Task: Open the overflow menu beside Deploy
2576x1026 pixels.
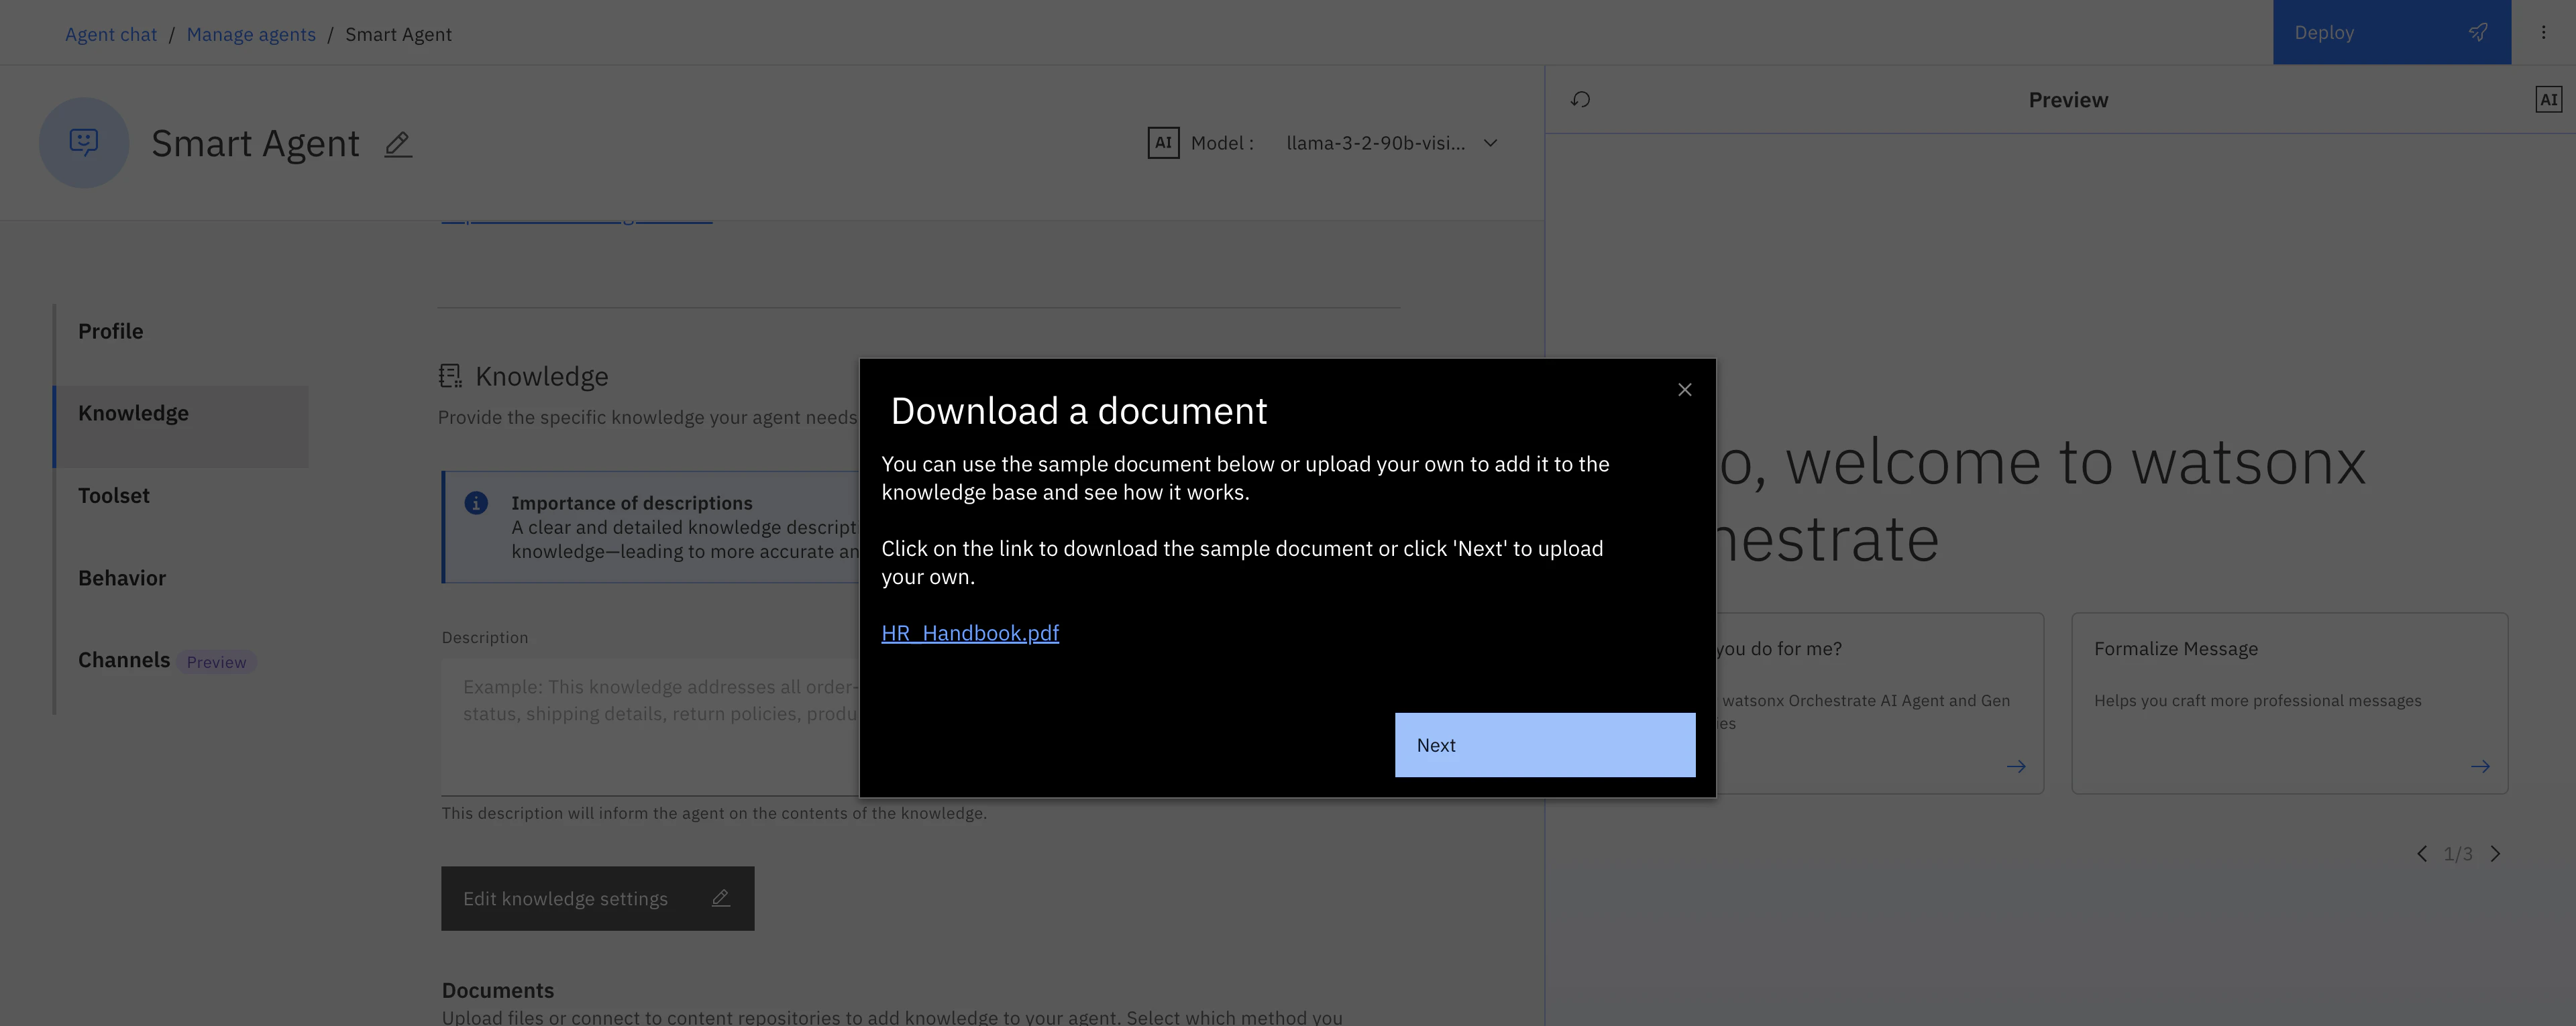Action: pos(2543,32)
